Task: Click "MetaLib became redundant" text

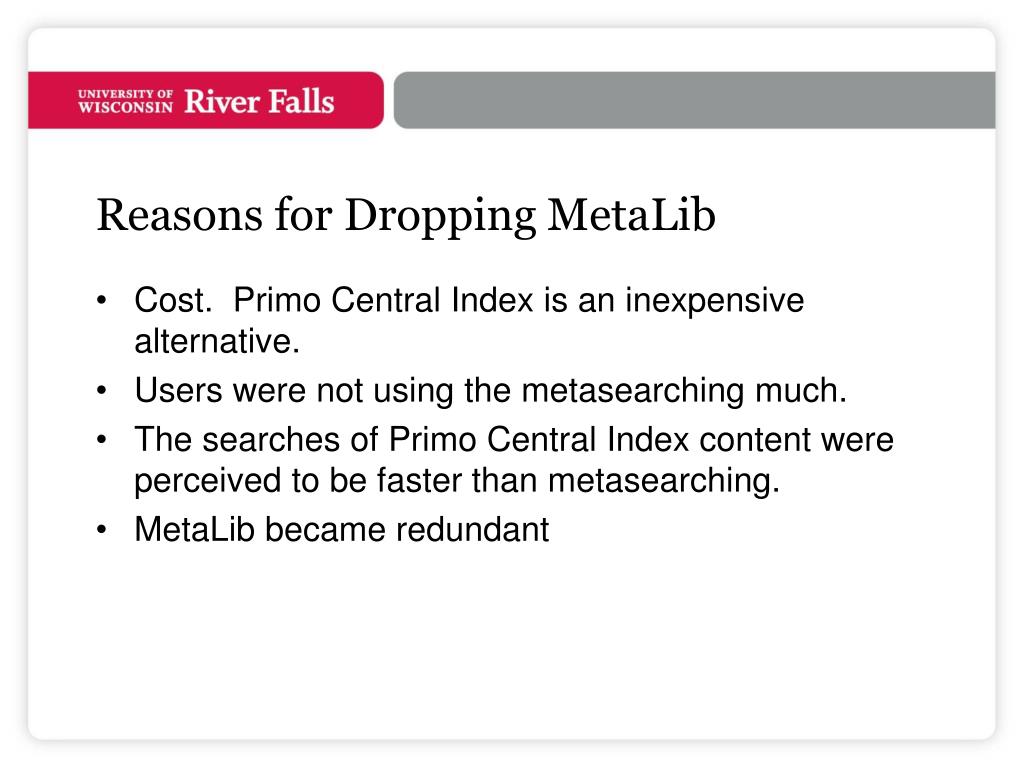Action: click(x=342, y=530)
